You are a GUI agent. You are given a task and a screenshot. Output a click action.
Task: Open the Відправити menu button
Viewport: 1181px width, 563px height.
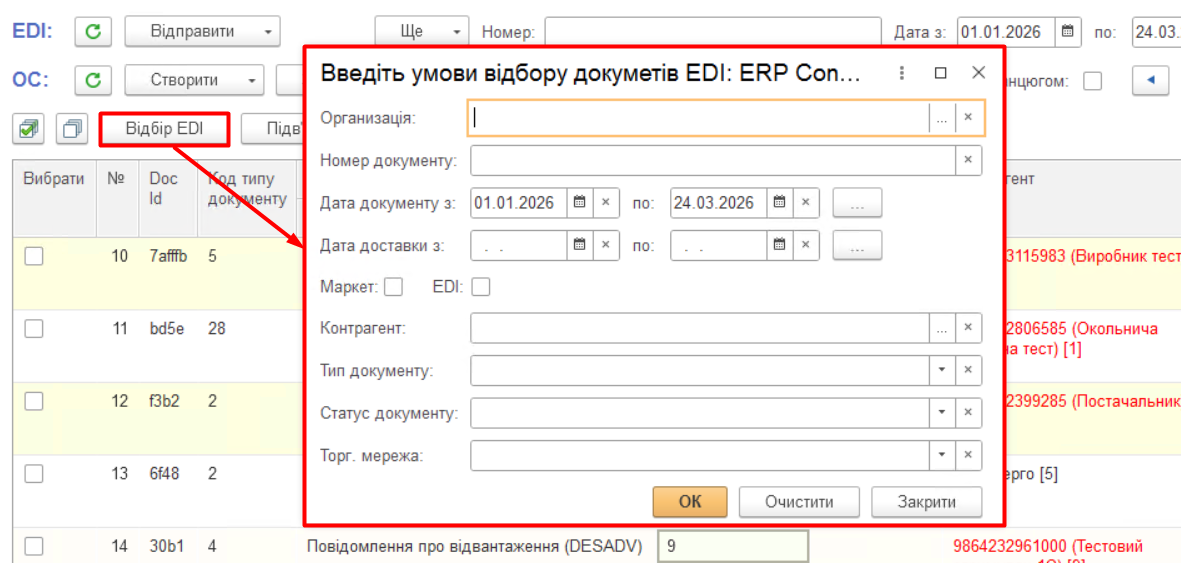[x=201, y=32]
